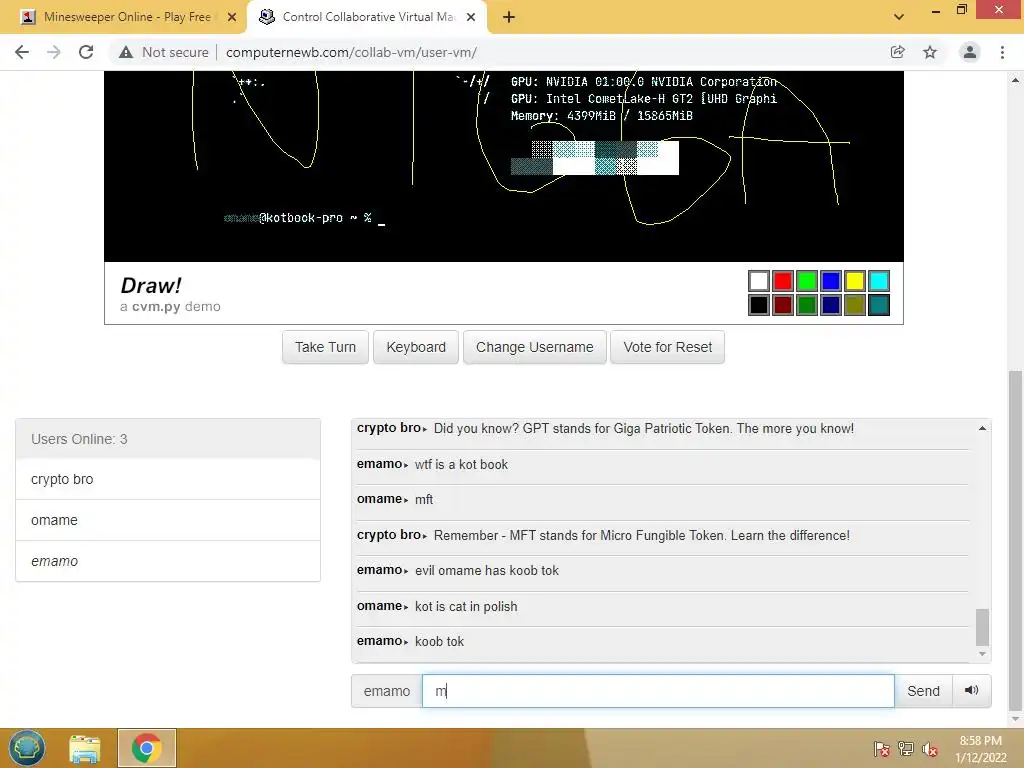
Task: Click chat message 'evil omame has koob tok'
Action: tap(487, 570)
